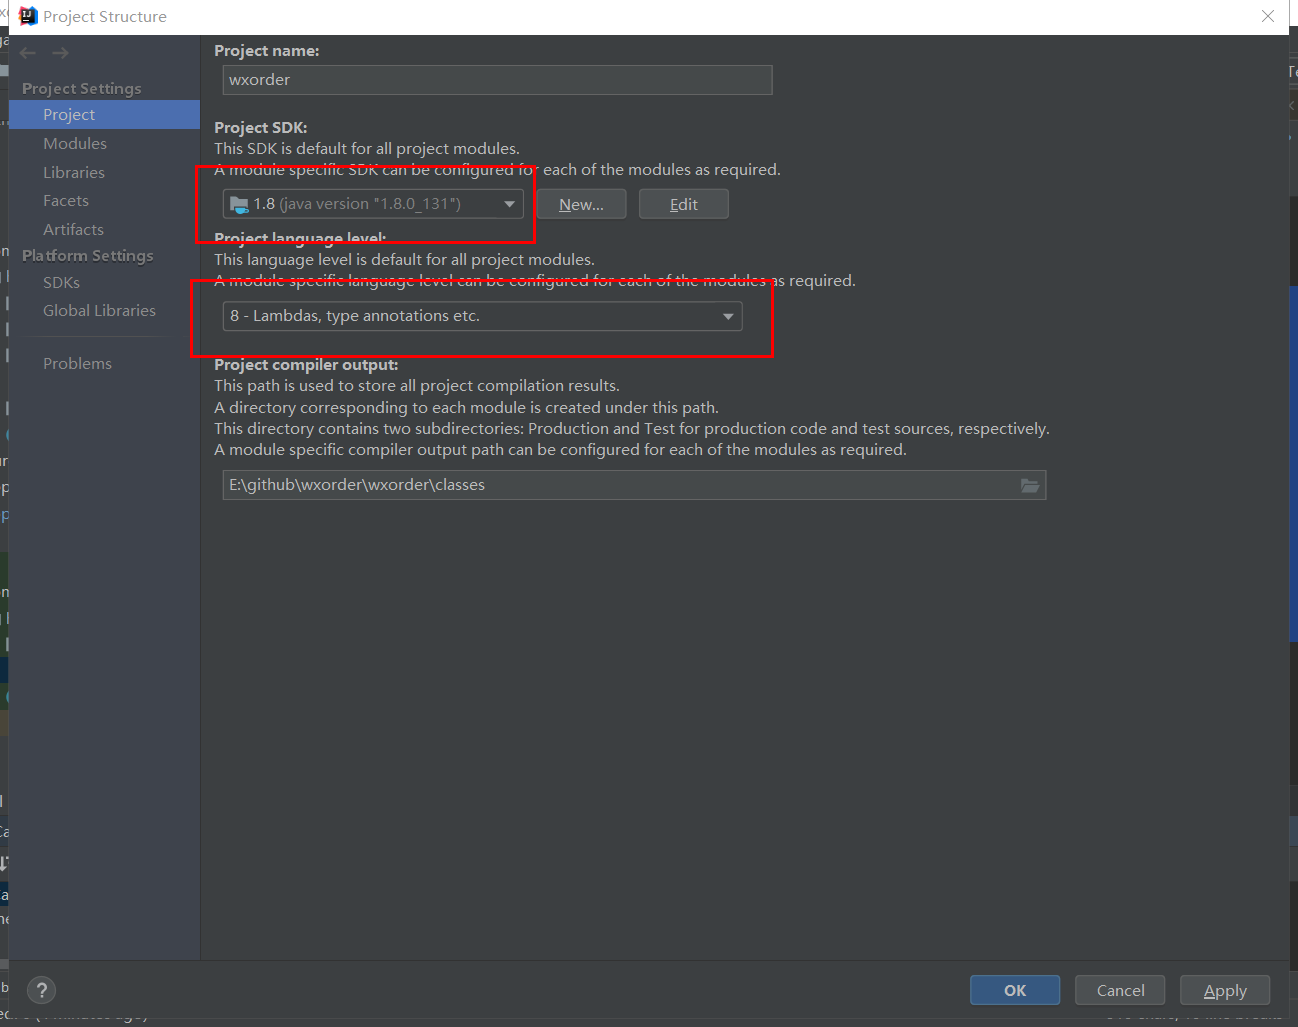The width and height of the screenshot is (1298, 1027).
Task: Browse for compiler output folder icon
Action: click(1030, 485)
